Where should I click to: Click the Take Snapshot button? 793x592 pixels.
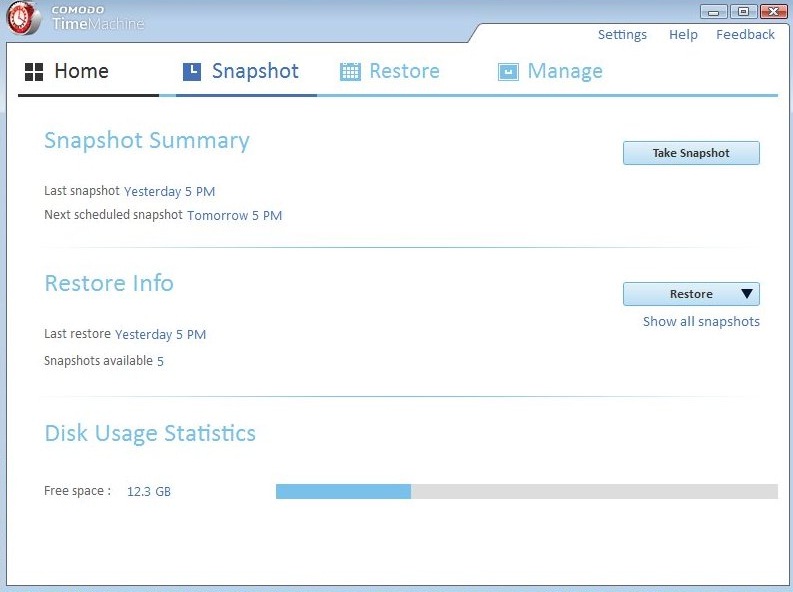pos(691,153)
